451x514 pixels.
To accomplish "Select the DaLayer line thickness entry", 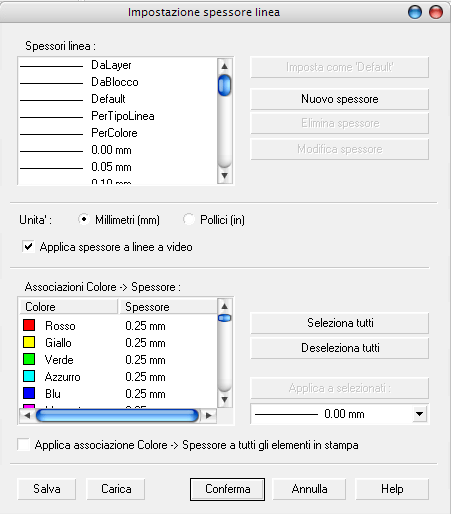I will pos(117,65).
